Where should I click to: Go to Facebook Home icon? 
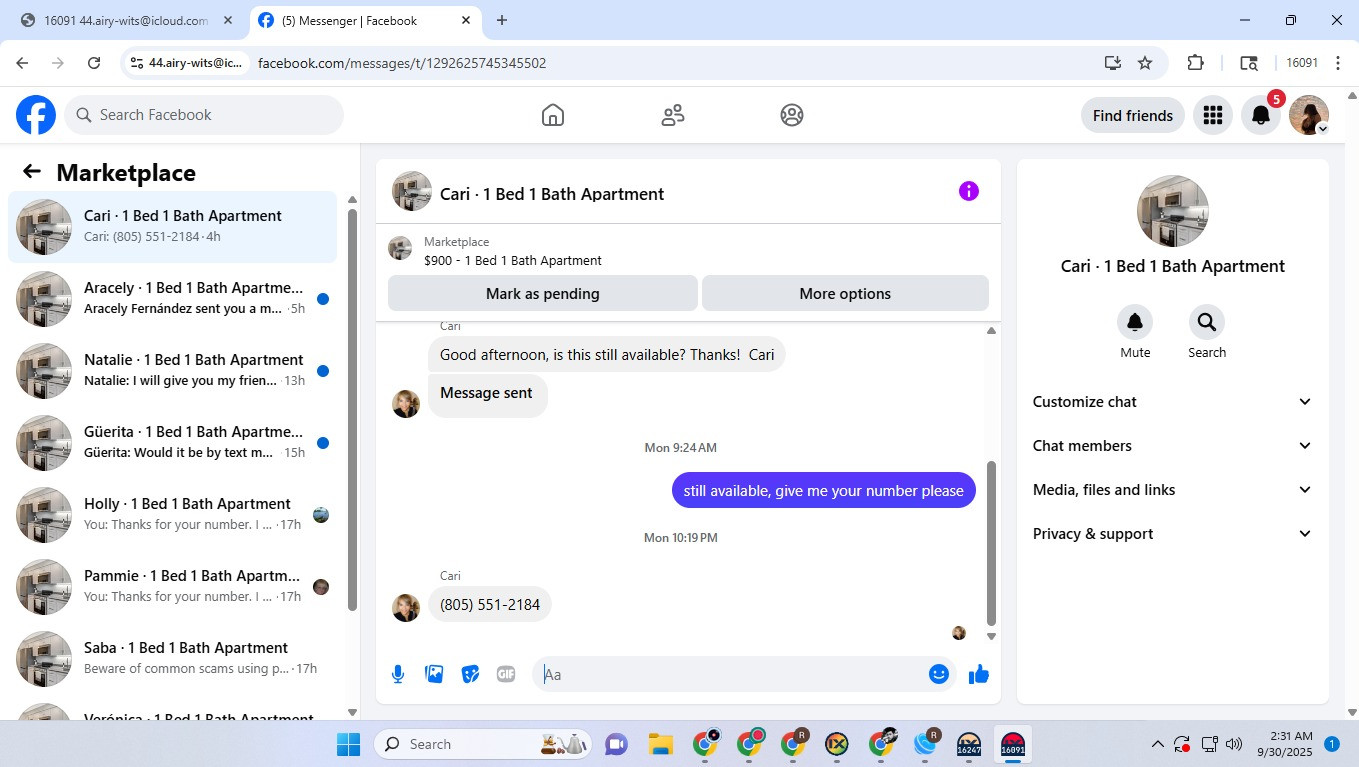pos(553,115)
